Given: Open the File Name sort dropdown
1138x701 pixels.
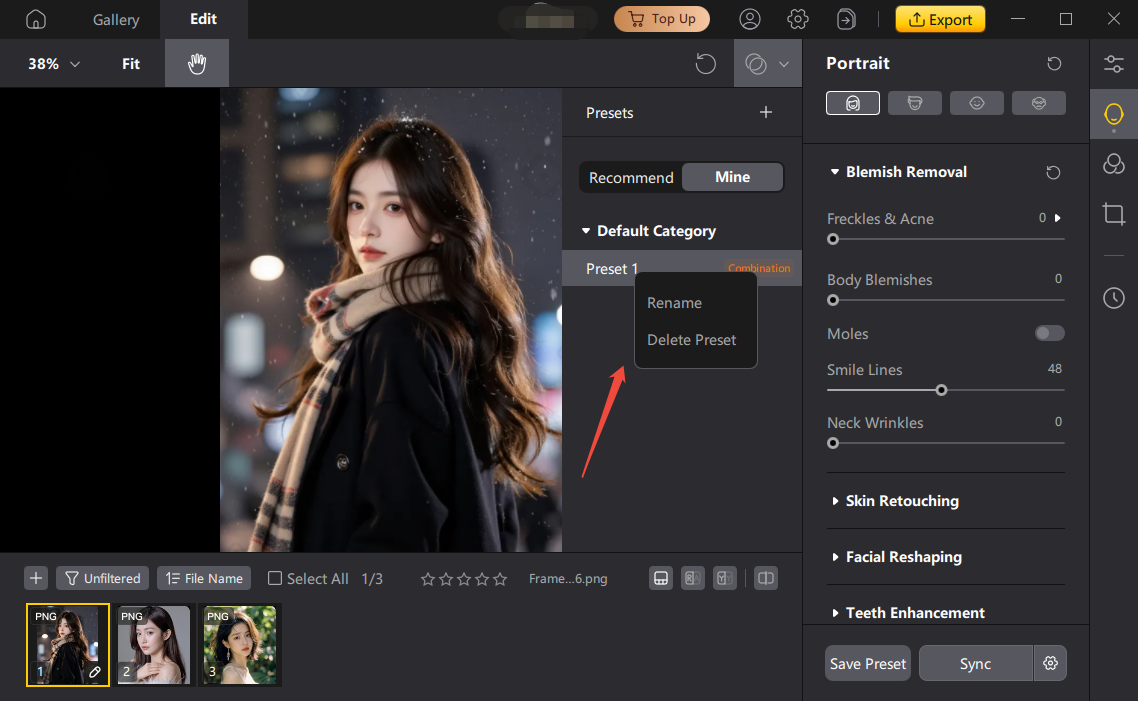Looking at the screenshot, I should pos(204,578).
